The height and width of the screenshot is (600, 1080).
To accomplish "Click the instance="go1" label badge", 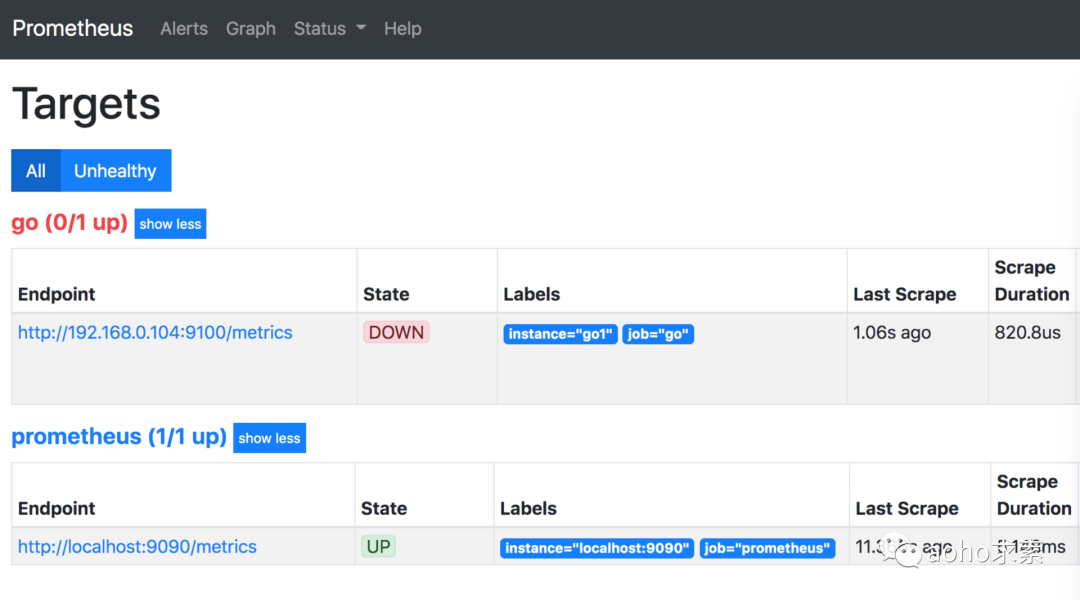I will tap(560, 334).
